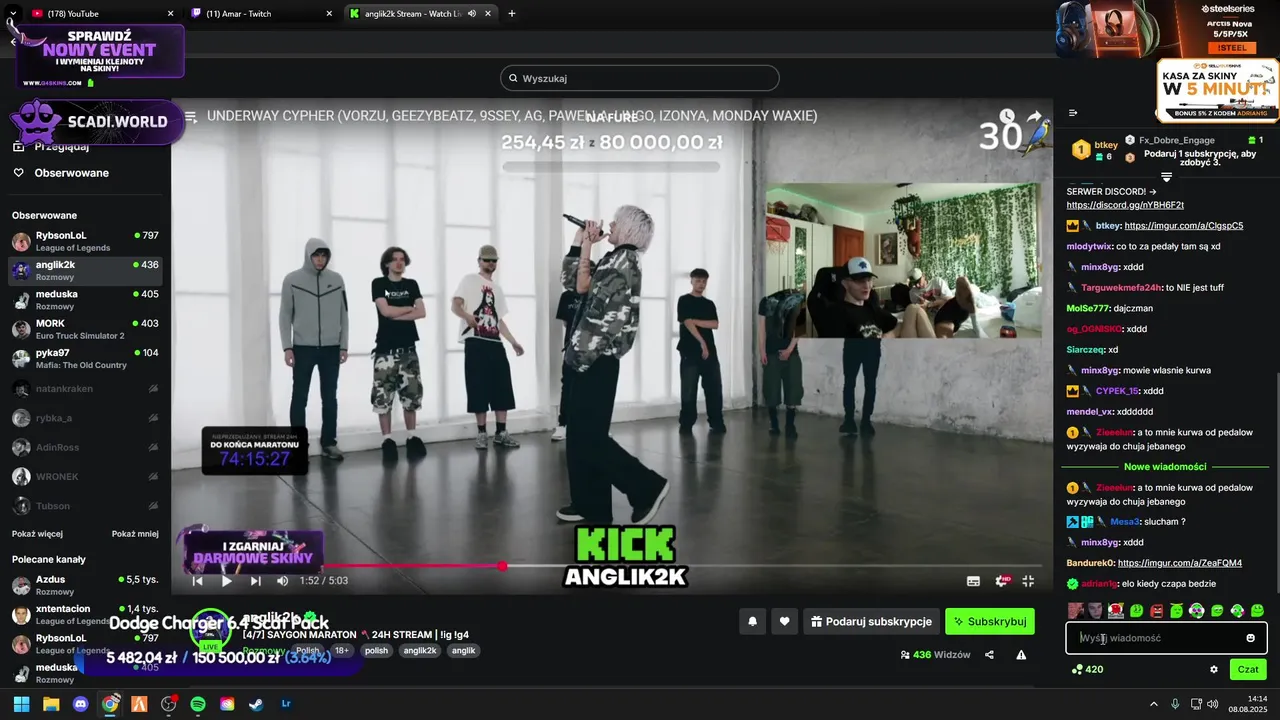Collapse chat panel with top-left chat icon
This screenshot has width=1280, height=720.
pyautogui.click(x=1073, y=113)
